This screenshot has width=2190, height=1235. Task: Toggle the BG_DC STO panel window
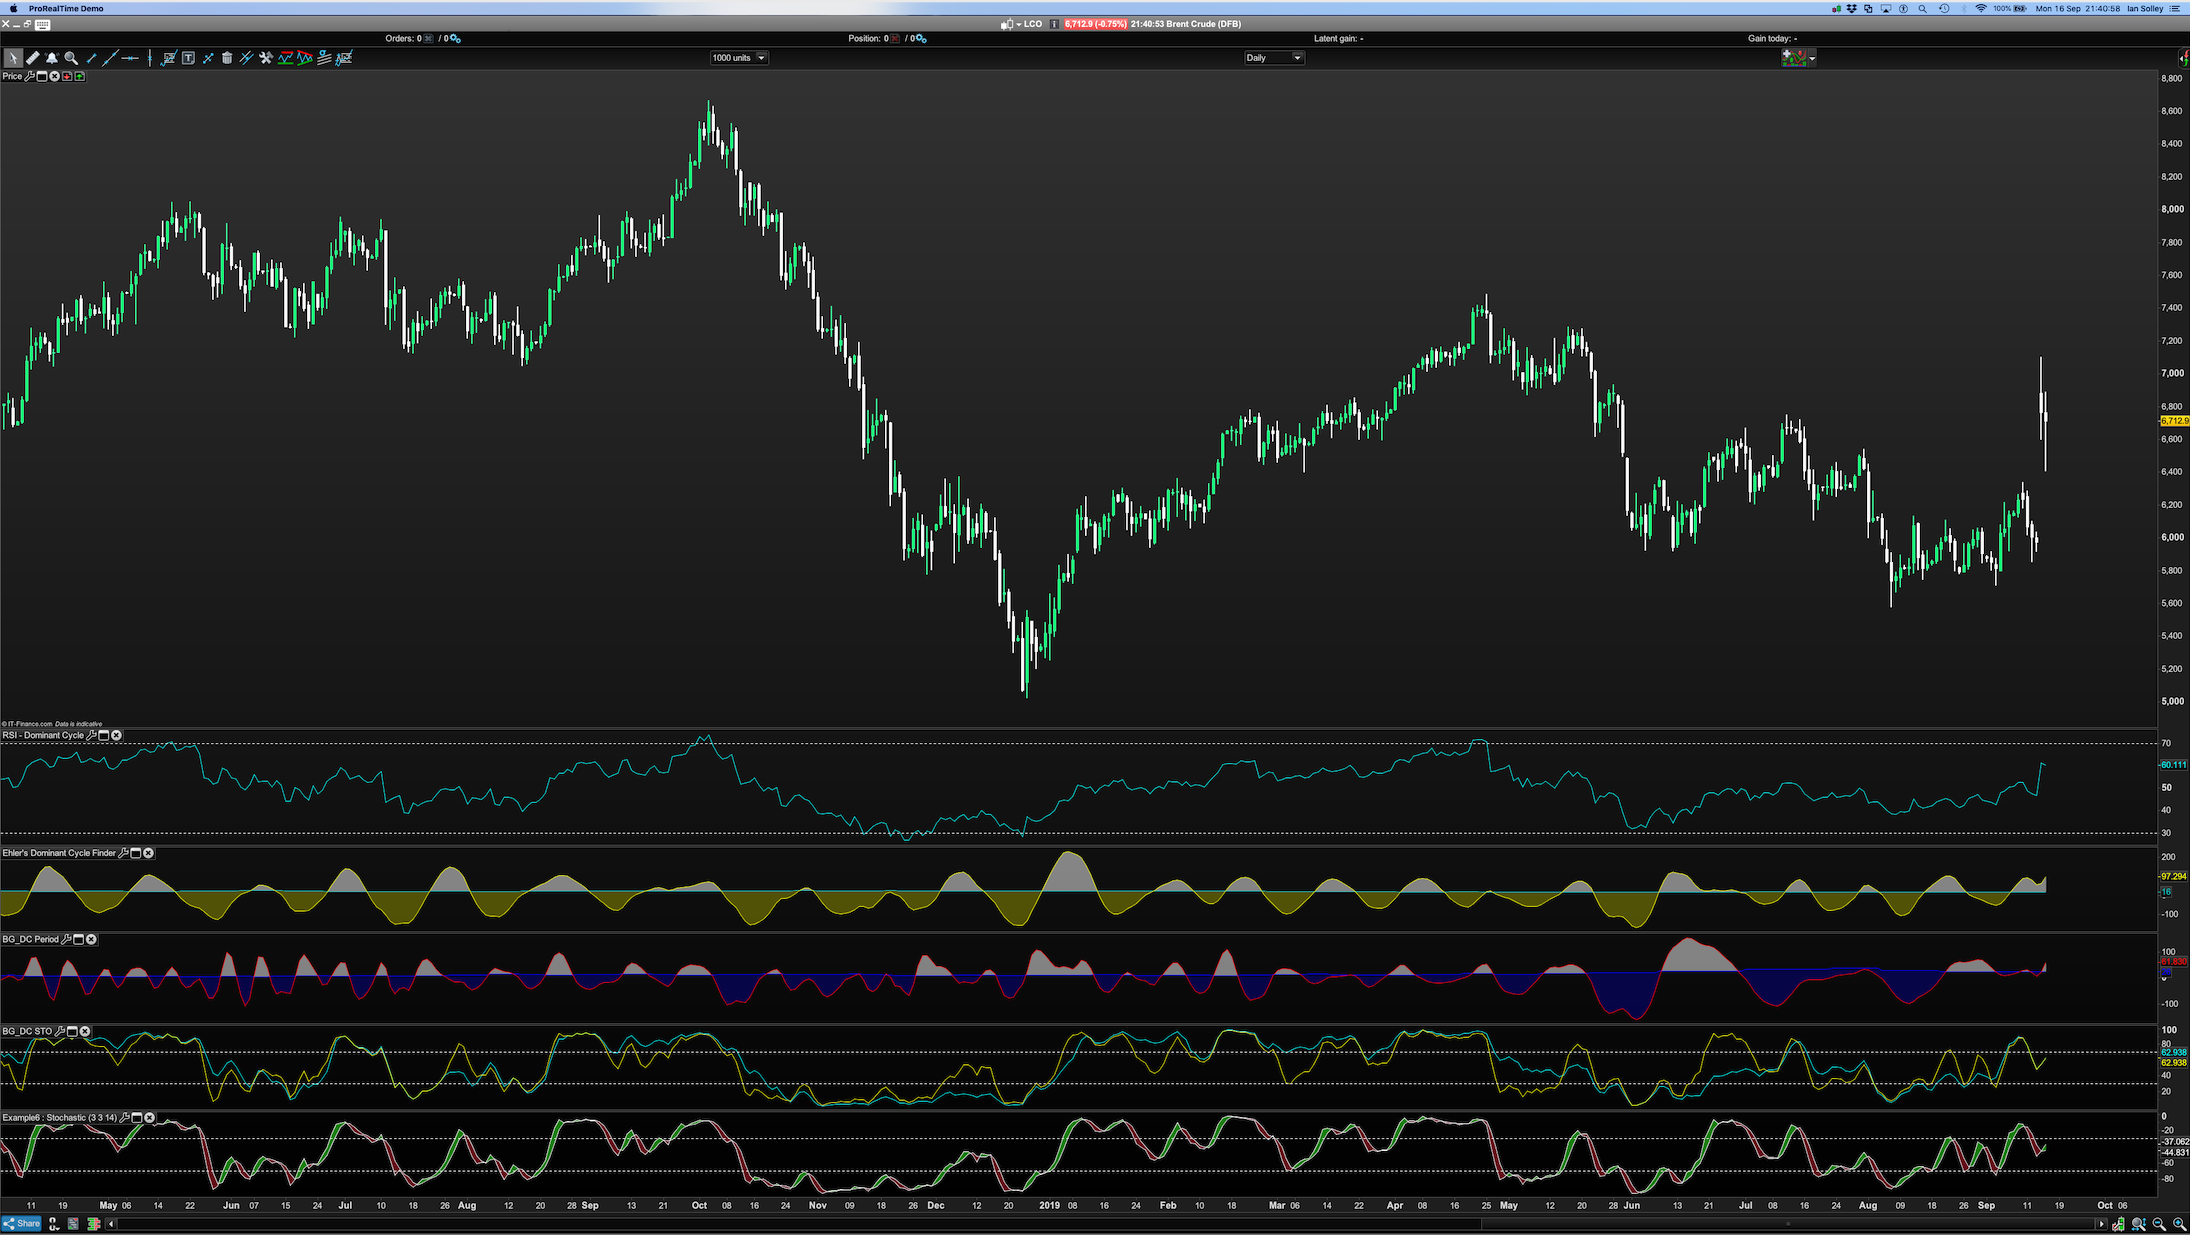[72, 1031]
